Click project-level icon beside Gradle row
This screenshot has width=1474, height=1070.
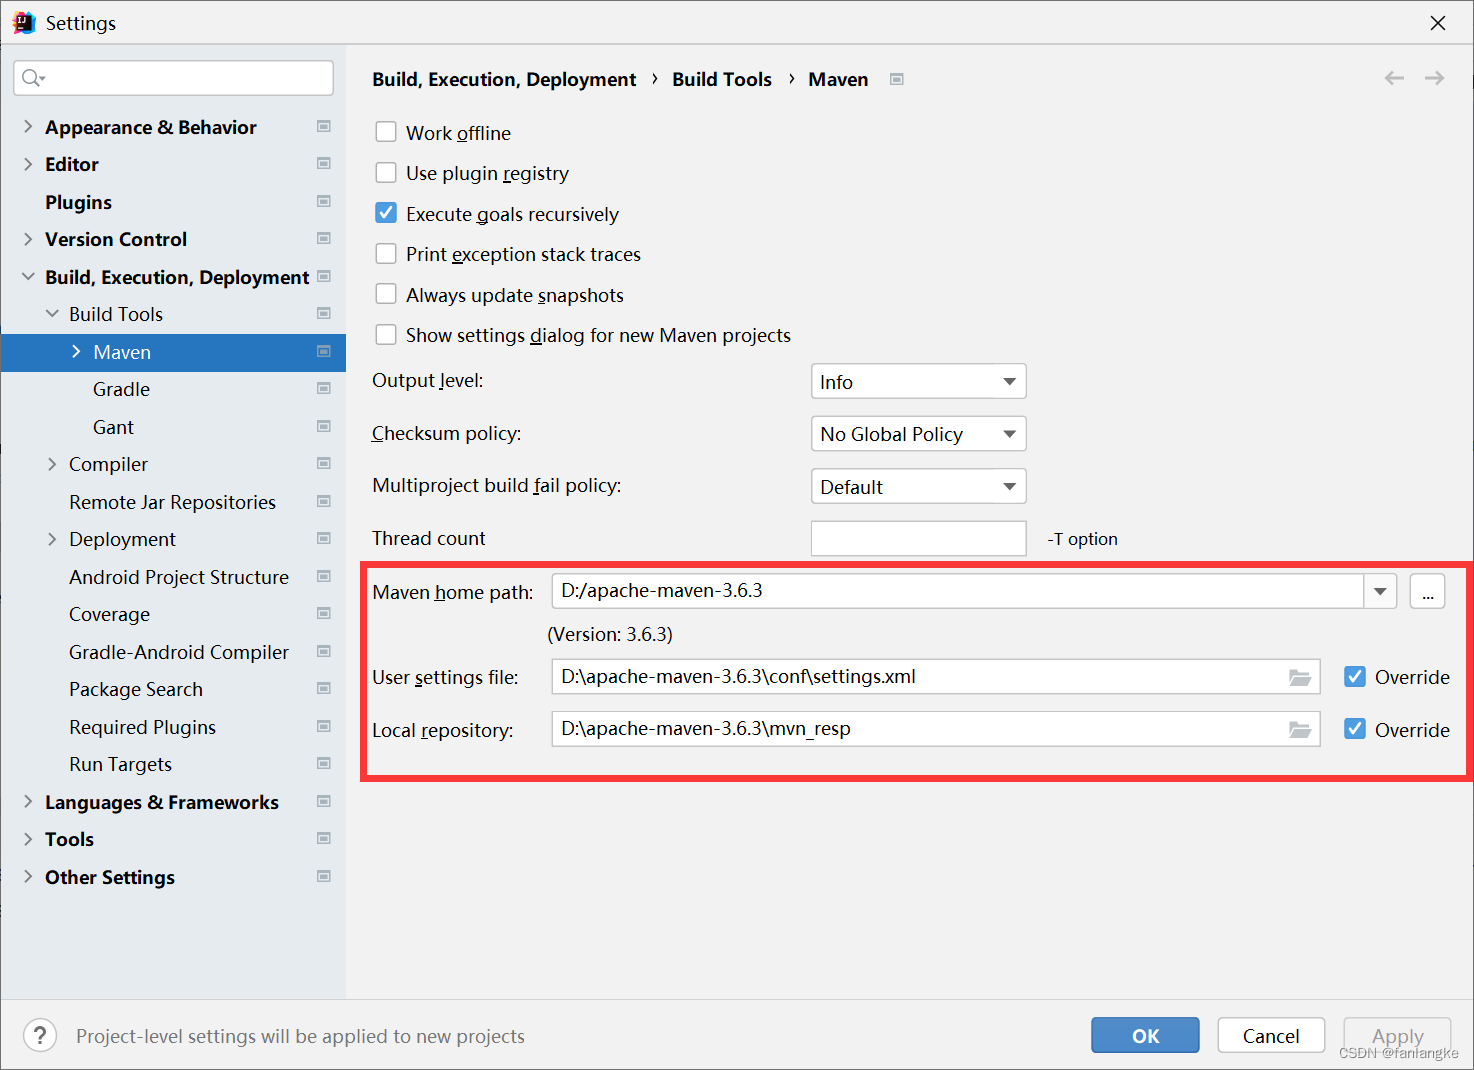324,388
